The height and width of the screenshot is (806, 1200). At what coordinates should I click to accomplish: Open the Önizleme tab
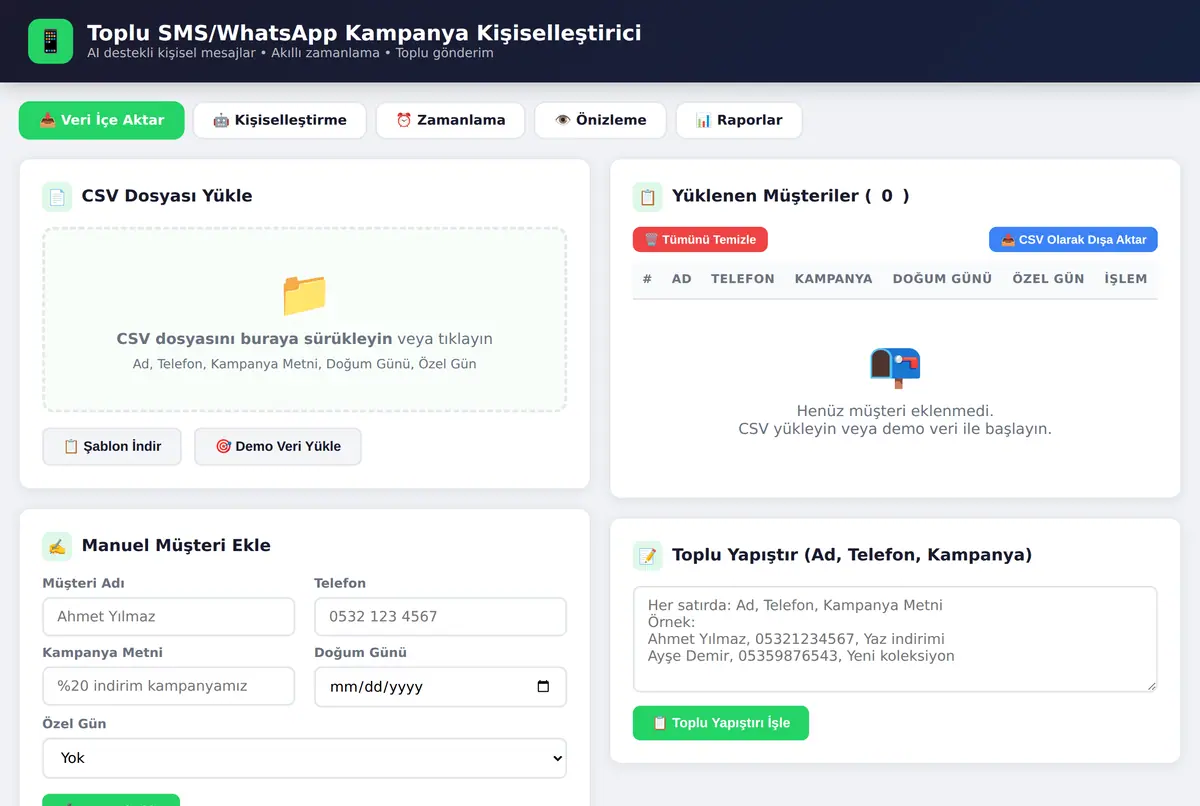coord(601,120)
